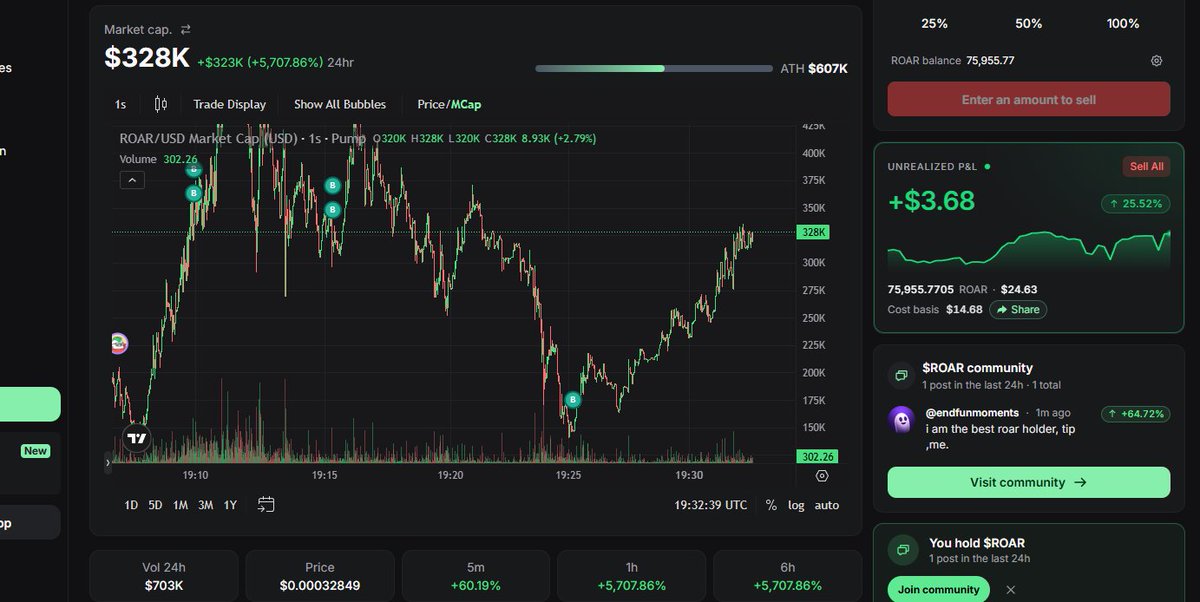The width and height of the screenshot is (1200, 602).
Task: Open @endfunmoments username link
Action: click(972, 413)
